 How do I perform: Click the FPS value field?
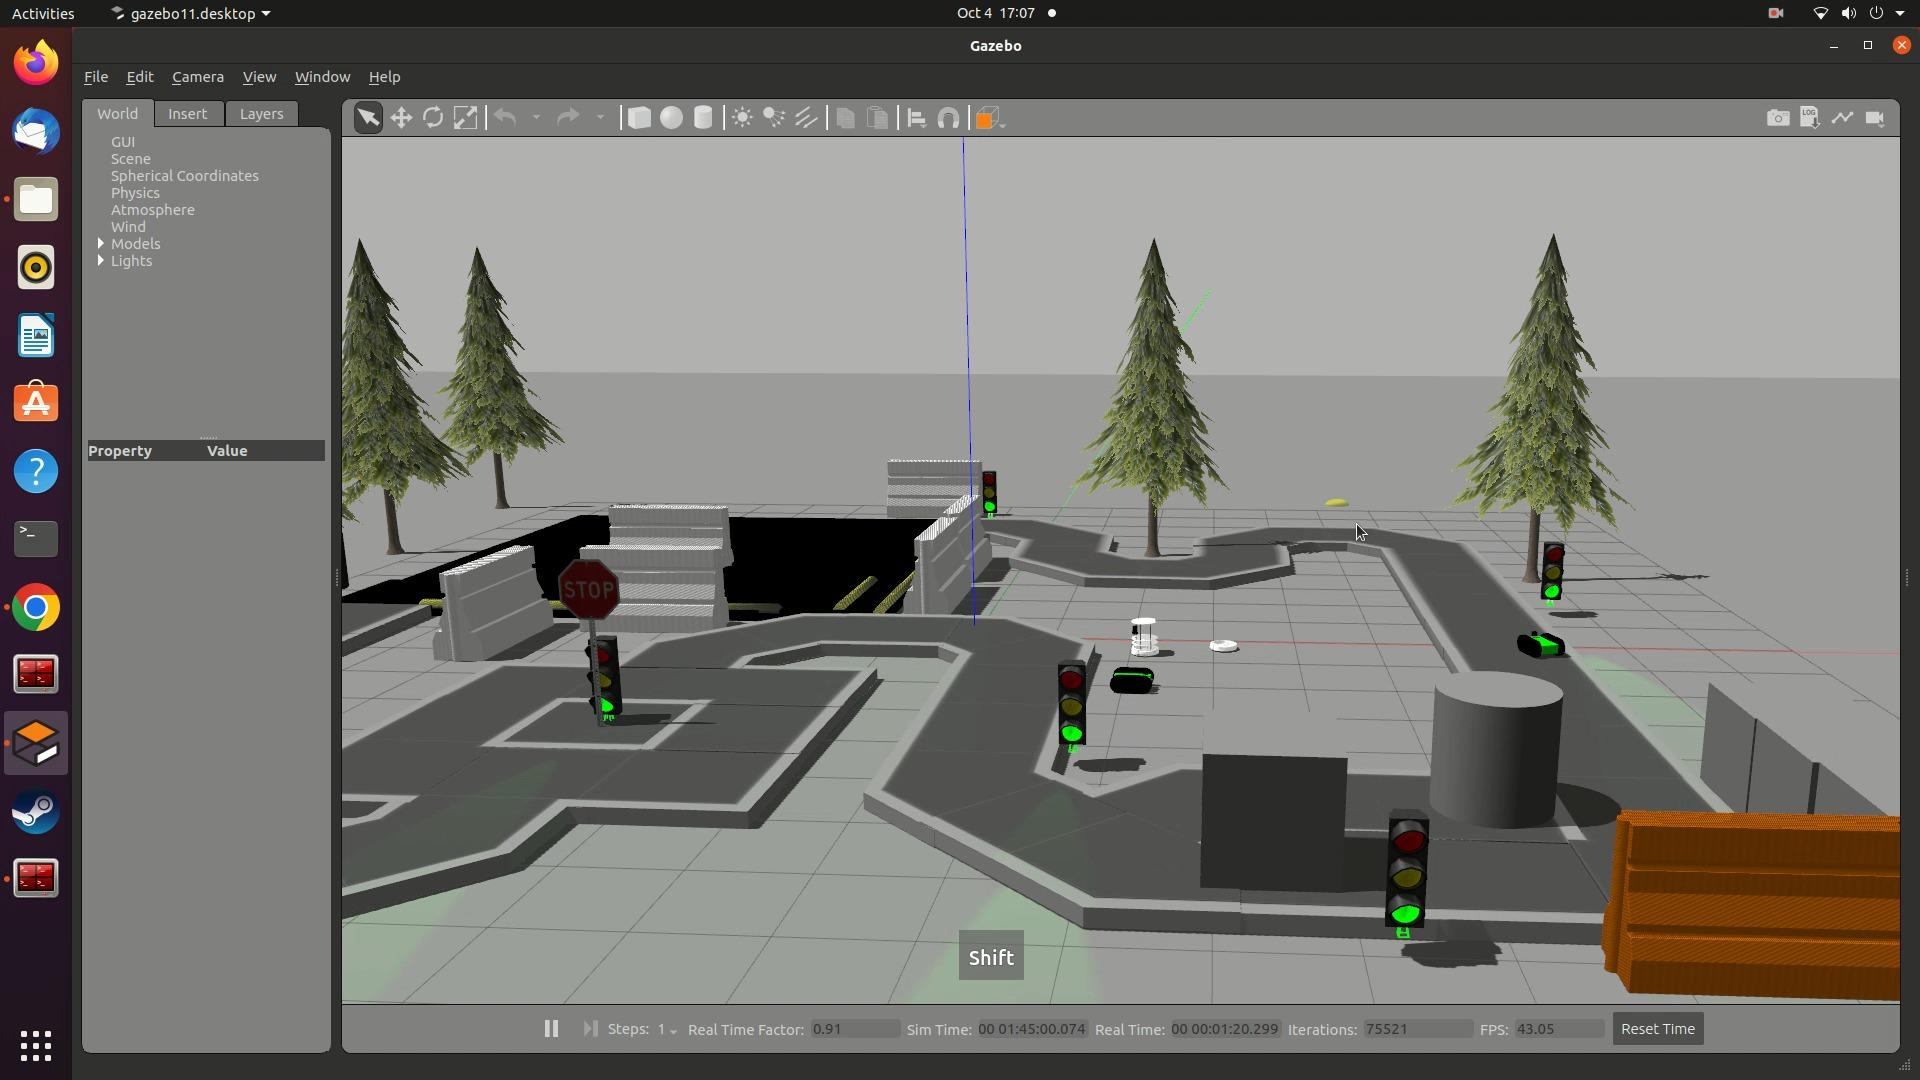click(x=1559, y=1029)
